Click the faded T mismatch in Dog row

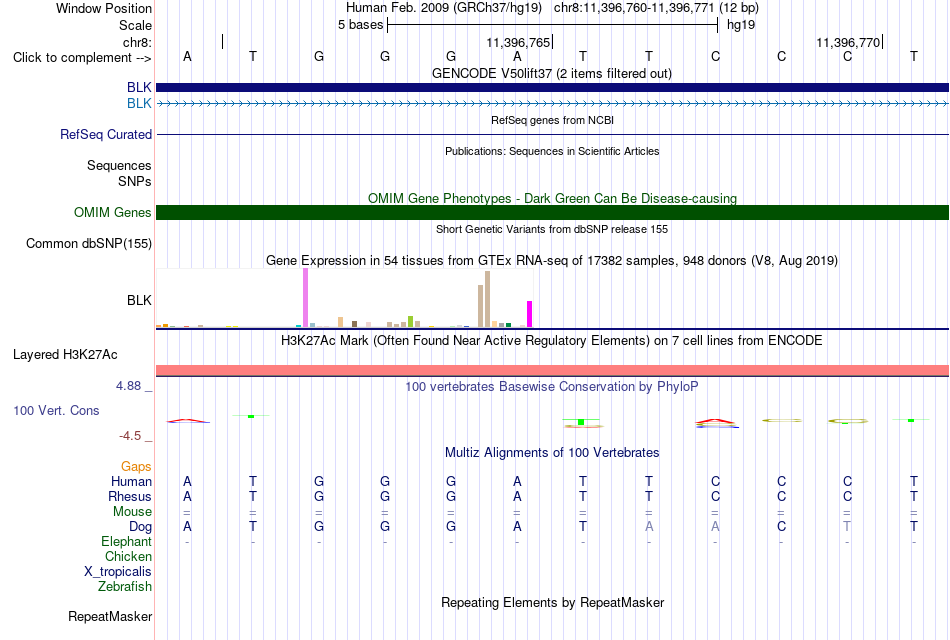[847, 527]
